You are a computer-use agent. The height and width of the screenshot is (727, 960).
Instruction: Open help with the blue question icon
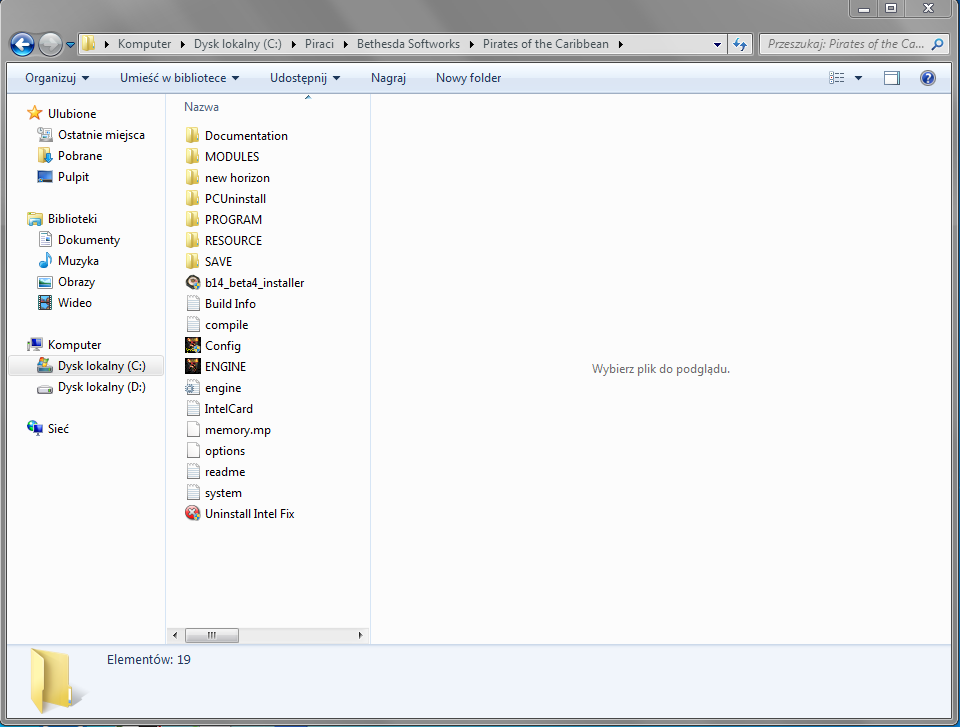[x=928, y=78]
